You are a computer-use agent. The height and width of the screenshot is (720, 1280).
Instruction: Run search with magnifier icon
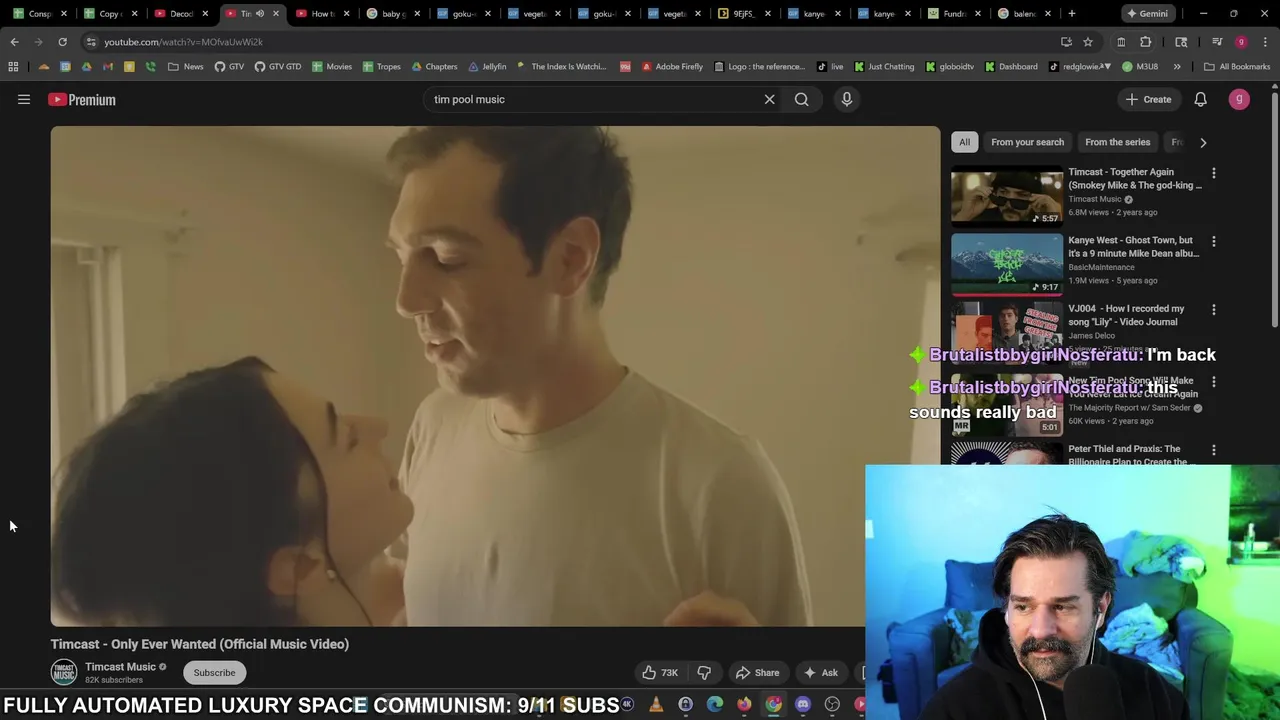[801, 99]
